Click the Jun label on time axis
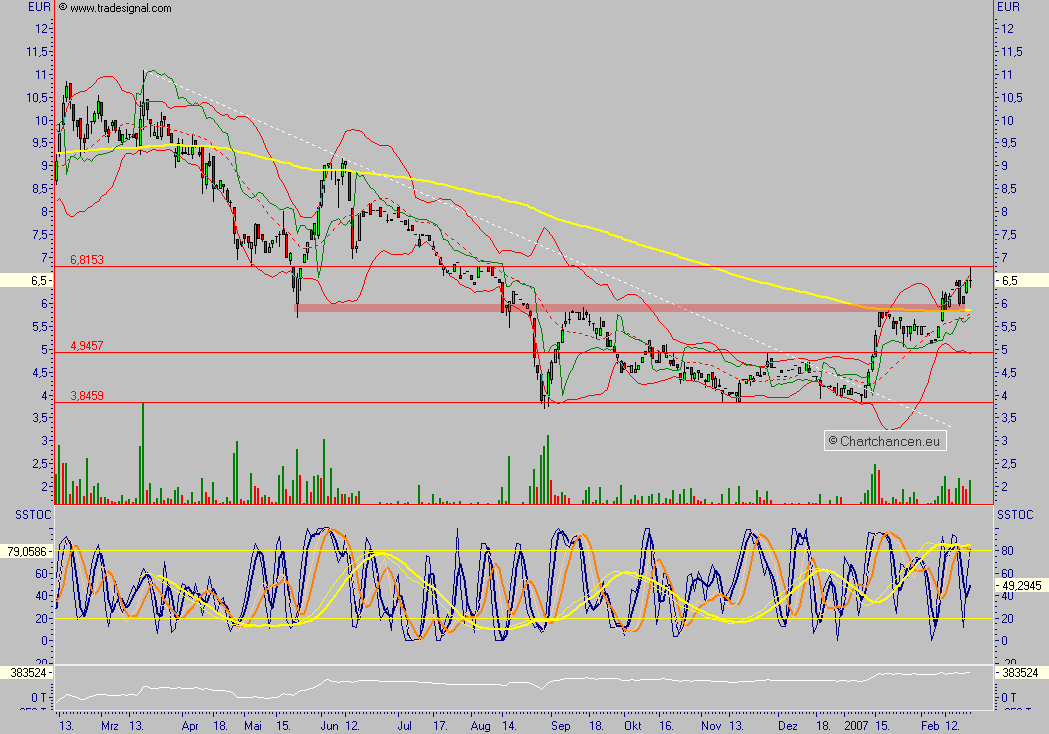Image resolution: width=1049 pixels, height=734 pixels. click(329, 726)
